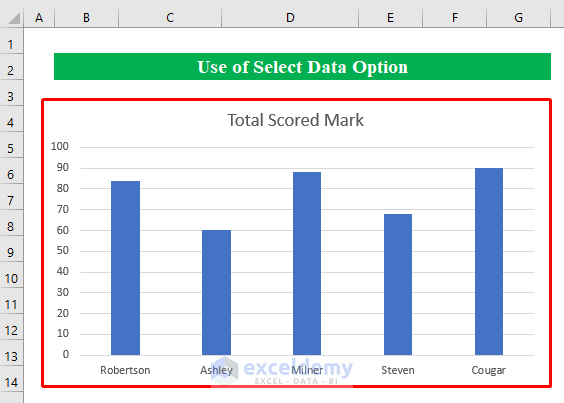564x403 pixels.
Task: Select column D header
Action: 290,18
